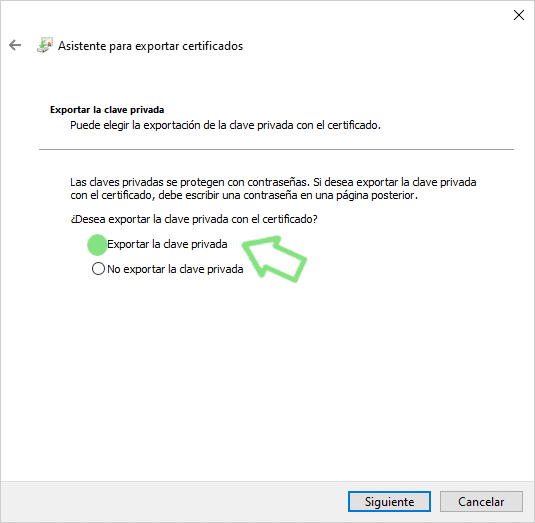535x523 pixels.
Task: Go back with the left arrow icon
Action: tap(15, 45)
